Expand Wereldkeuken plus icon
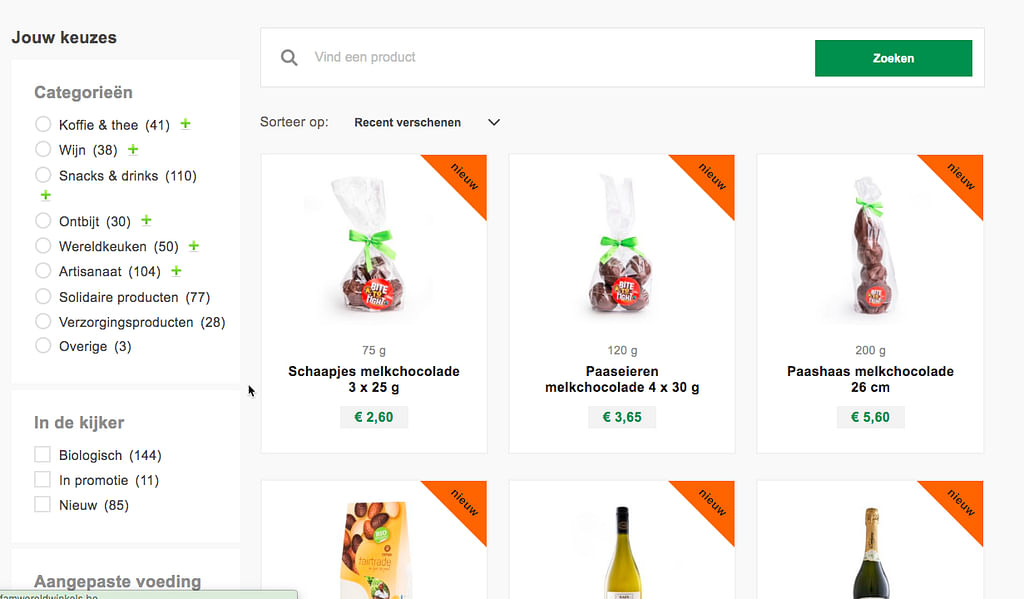Viewport: 1024px width, 599px height. point(194,246)
